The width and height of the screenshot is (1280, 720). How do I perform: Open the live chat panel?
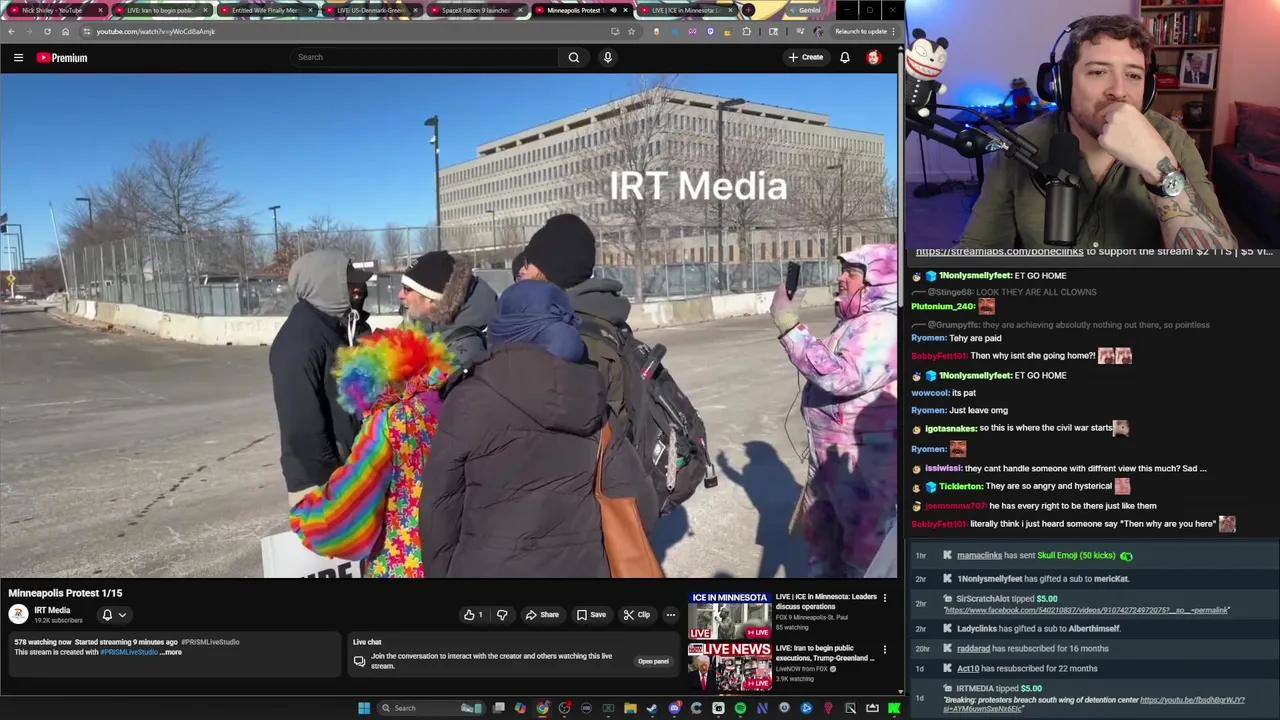pyautogui.click(x=653, y=661)
